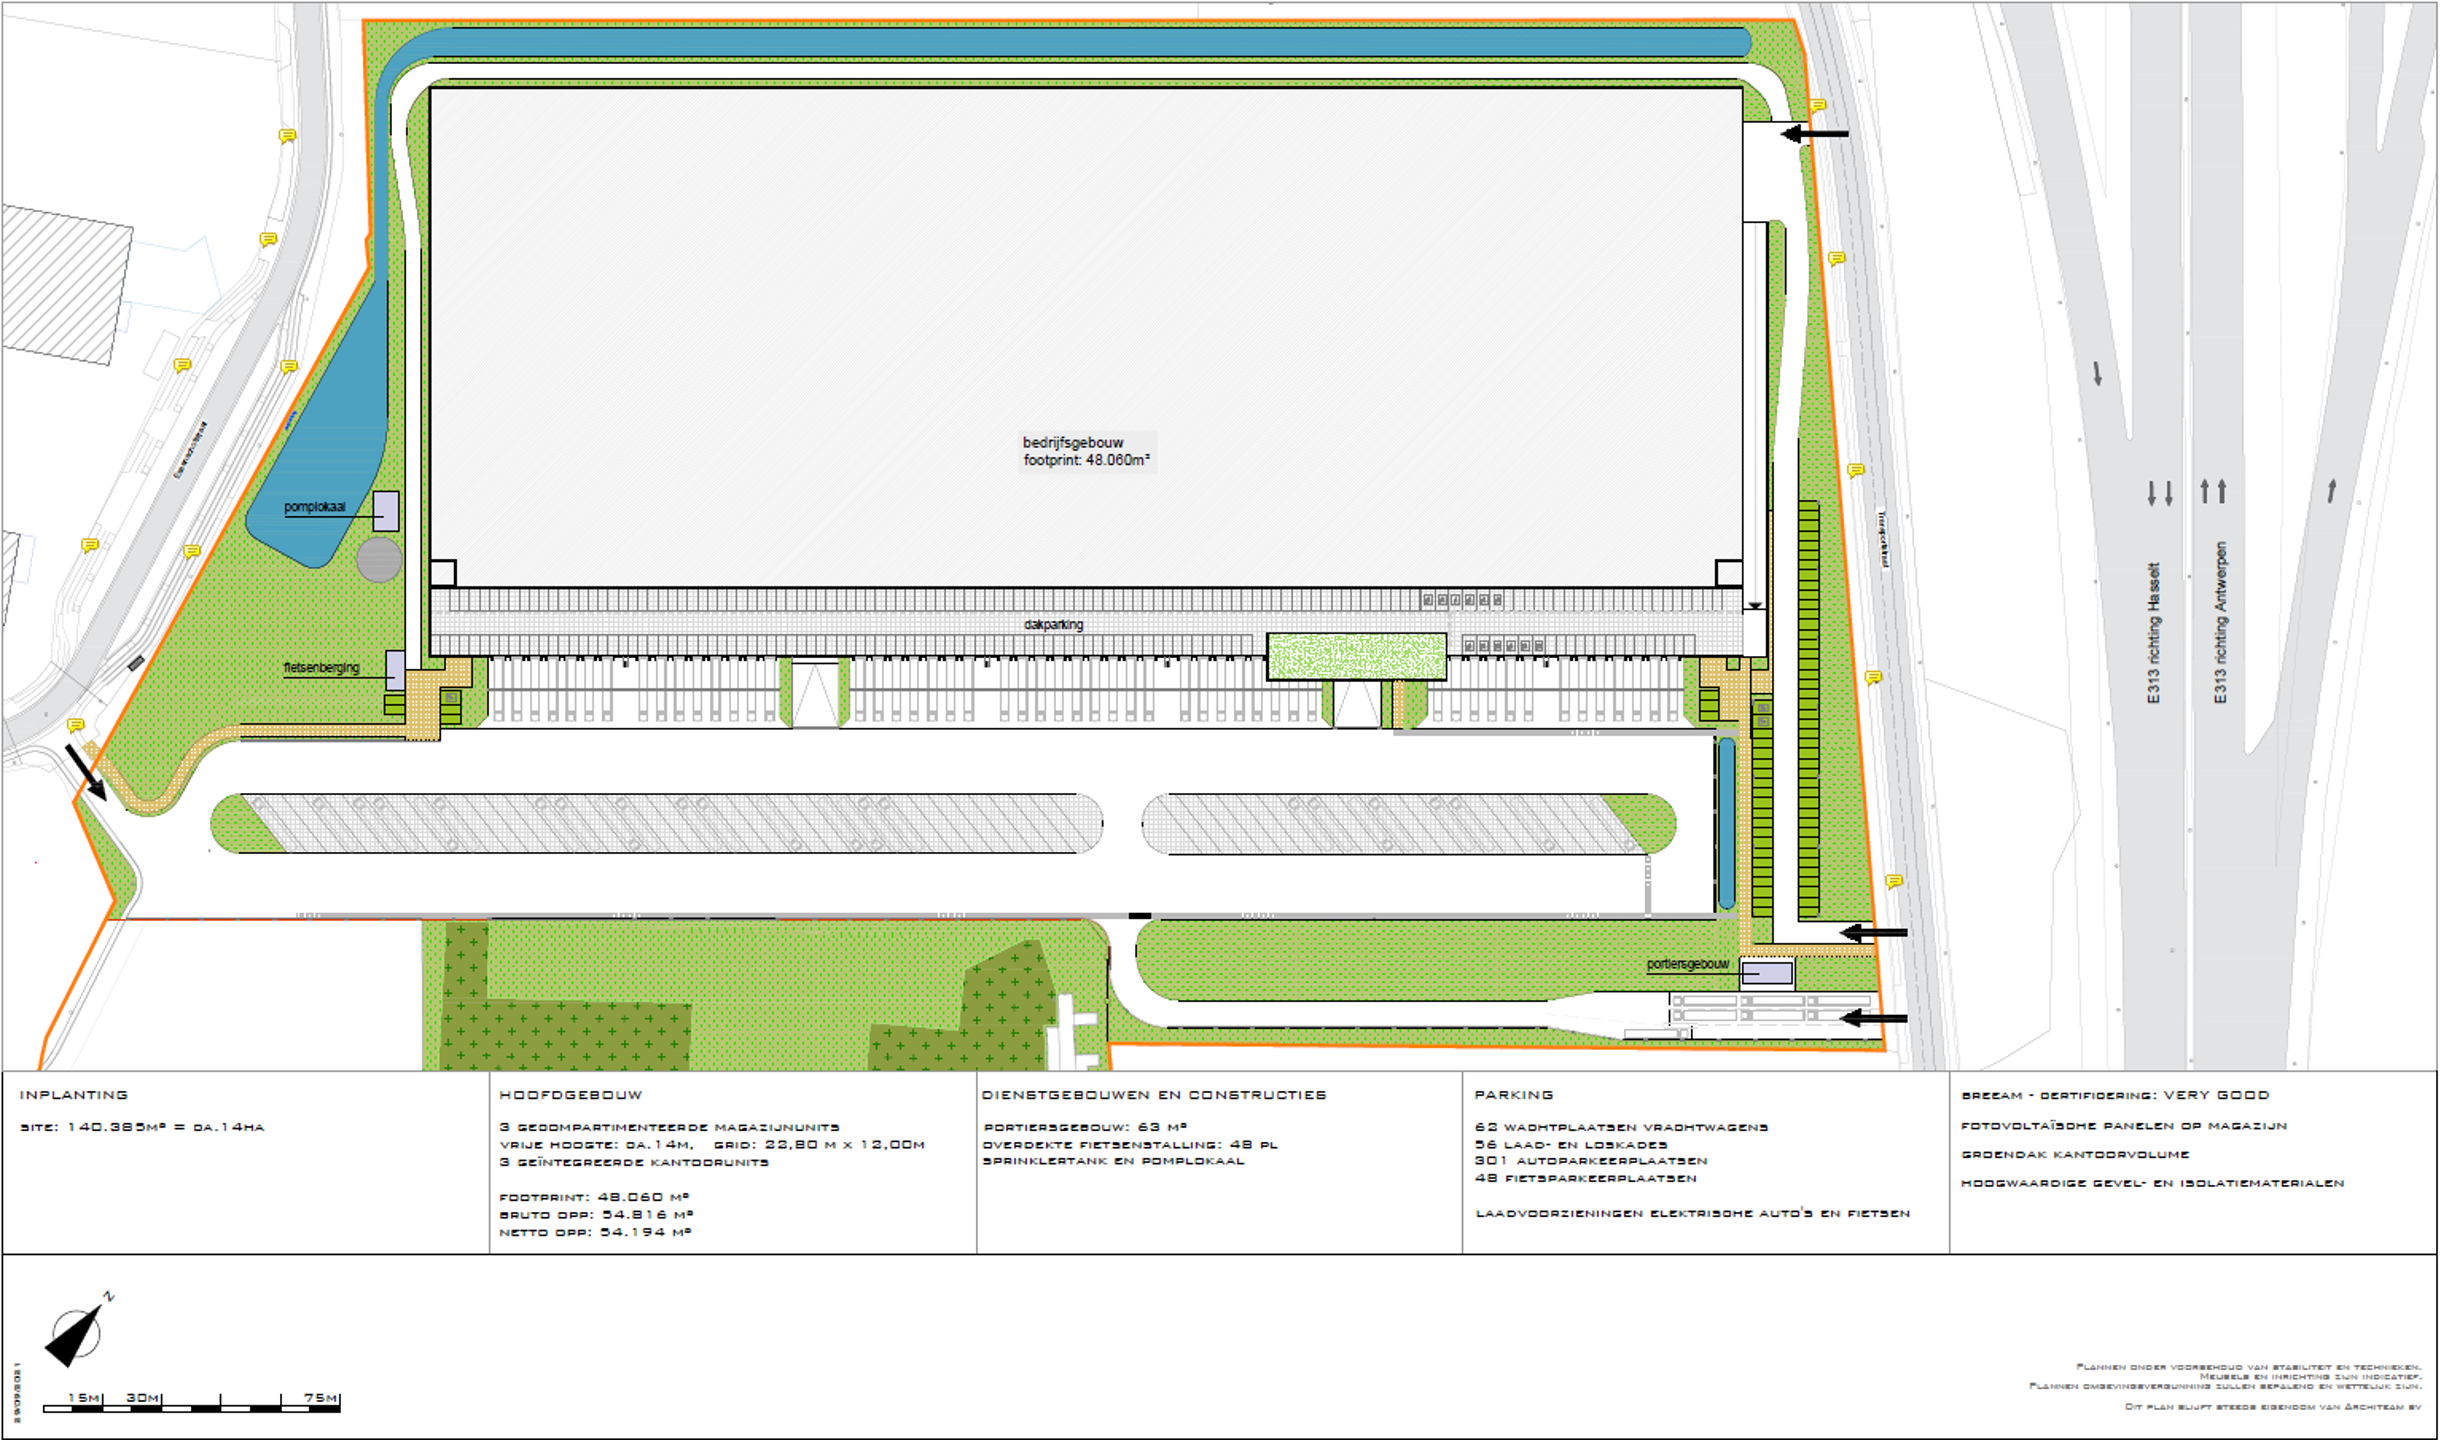Click the dakparking label
The image size is (2441, 1440).
tap(1053, 624)
